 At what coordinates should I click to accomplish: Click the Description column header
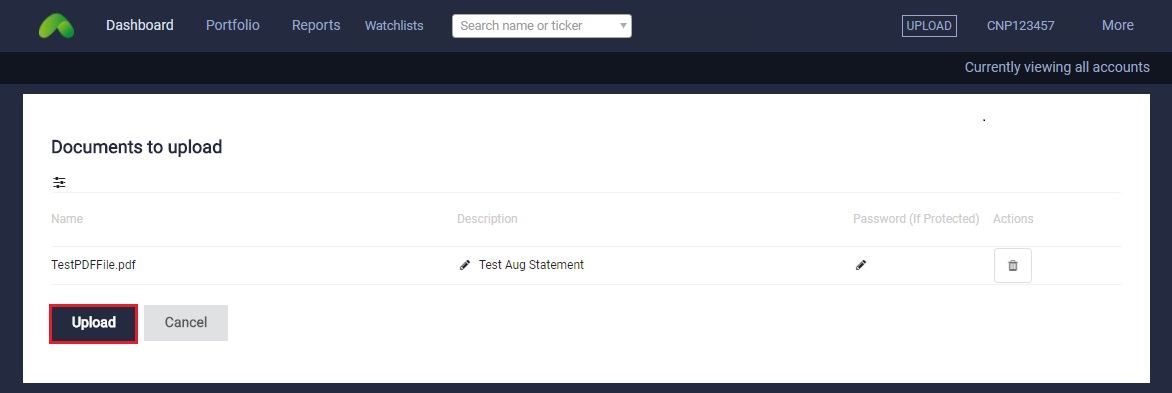click(x=487, y=219)
